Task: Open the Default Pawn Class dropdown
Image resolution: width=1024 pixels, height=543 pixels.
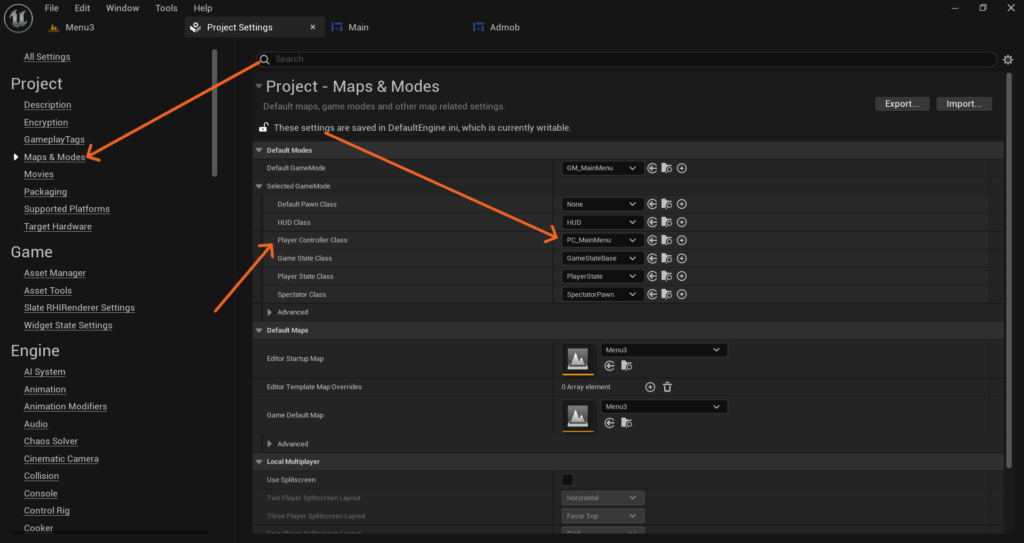Action: (601, 205)
